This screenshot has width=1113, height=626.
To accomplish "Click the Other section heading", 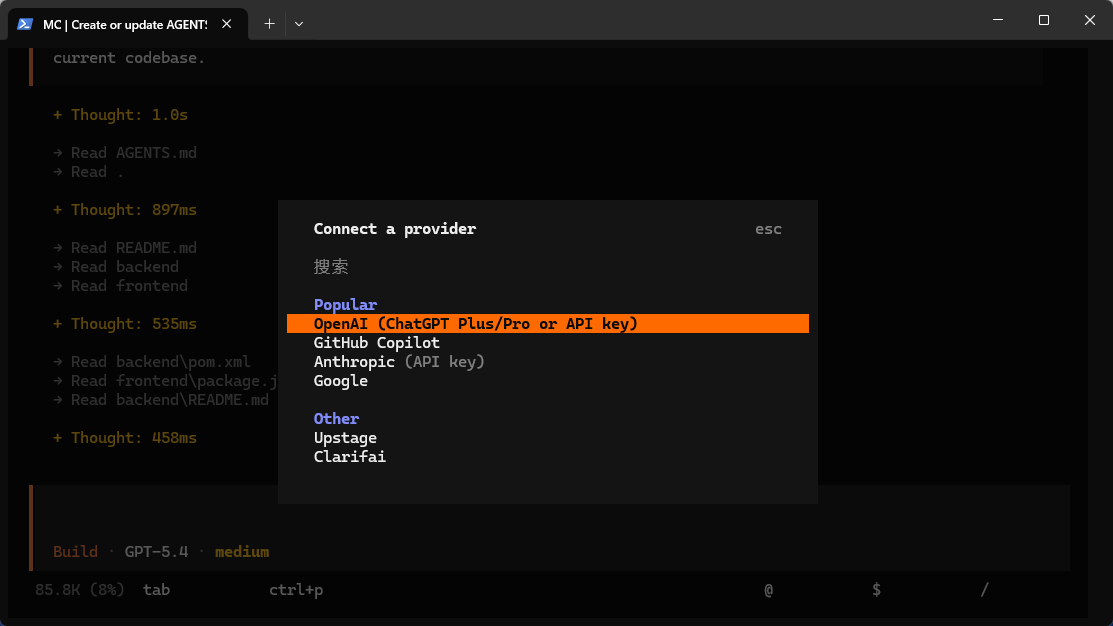I will pos(336,419).
